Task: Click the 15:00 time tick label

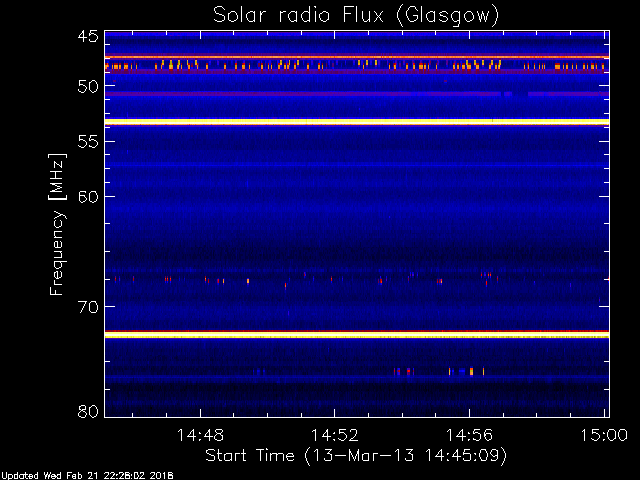Action: click(604, 436)
